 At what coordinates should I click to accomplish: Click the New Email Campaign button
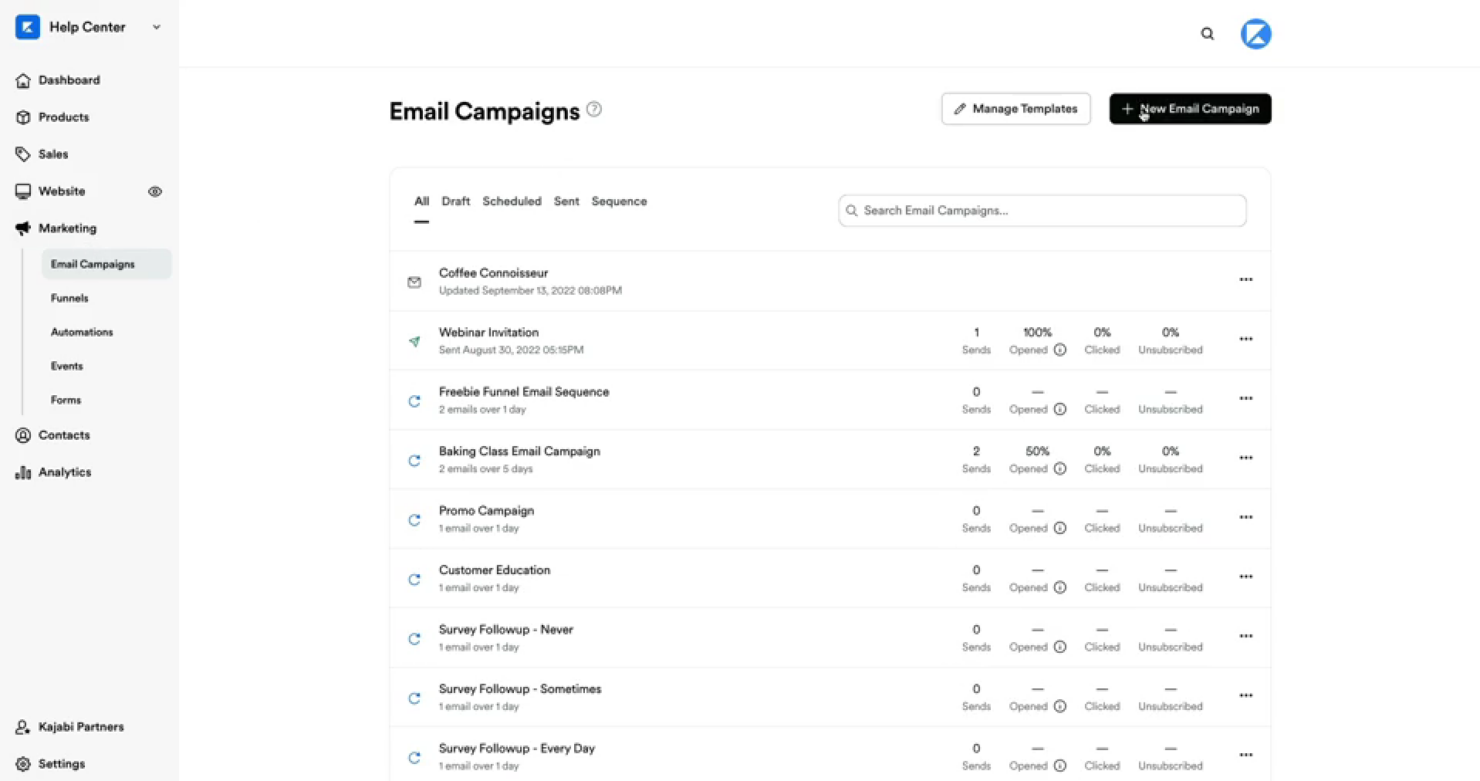point(1189,108)
